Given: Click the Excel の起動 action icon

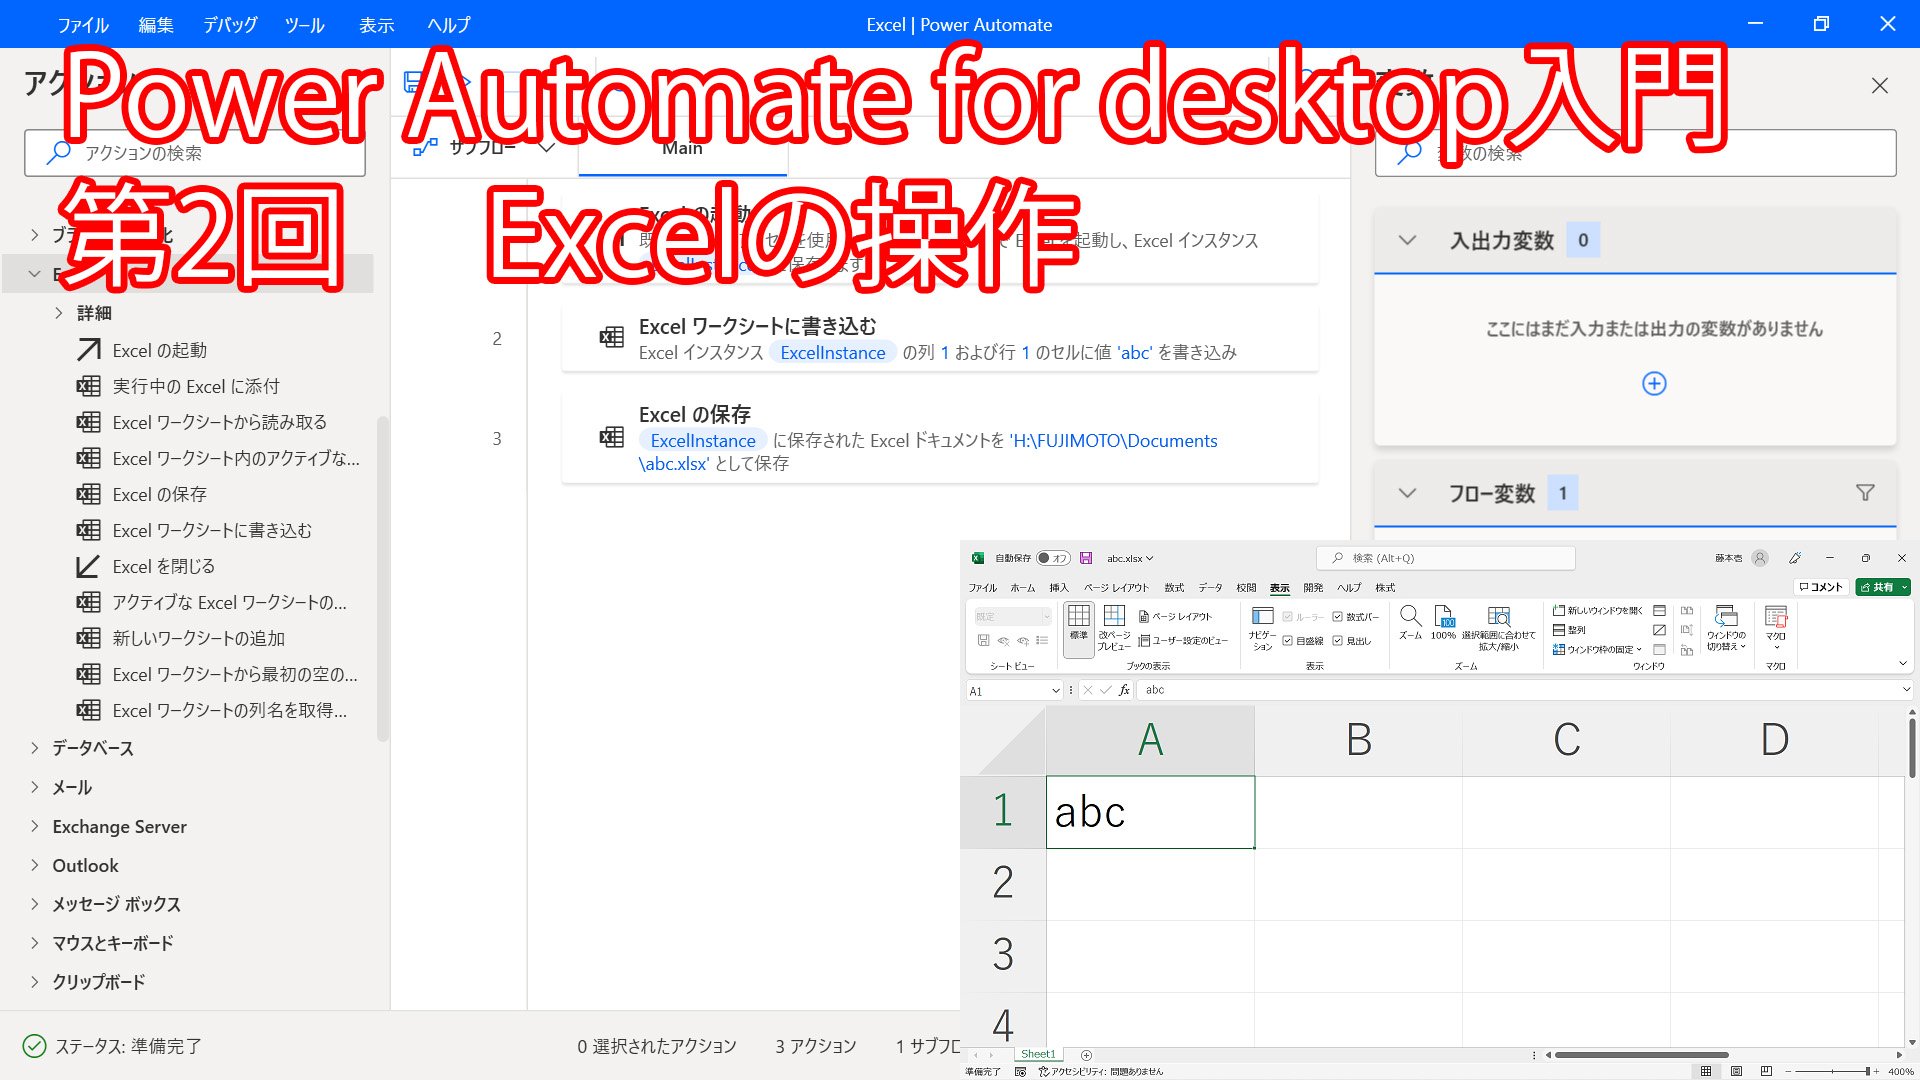Looking at the screenshot, I should [x=89, y=350].
